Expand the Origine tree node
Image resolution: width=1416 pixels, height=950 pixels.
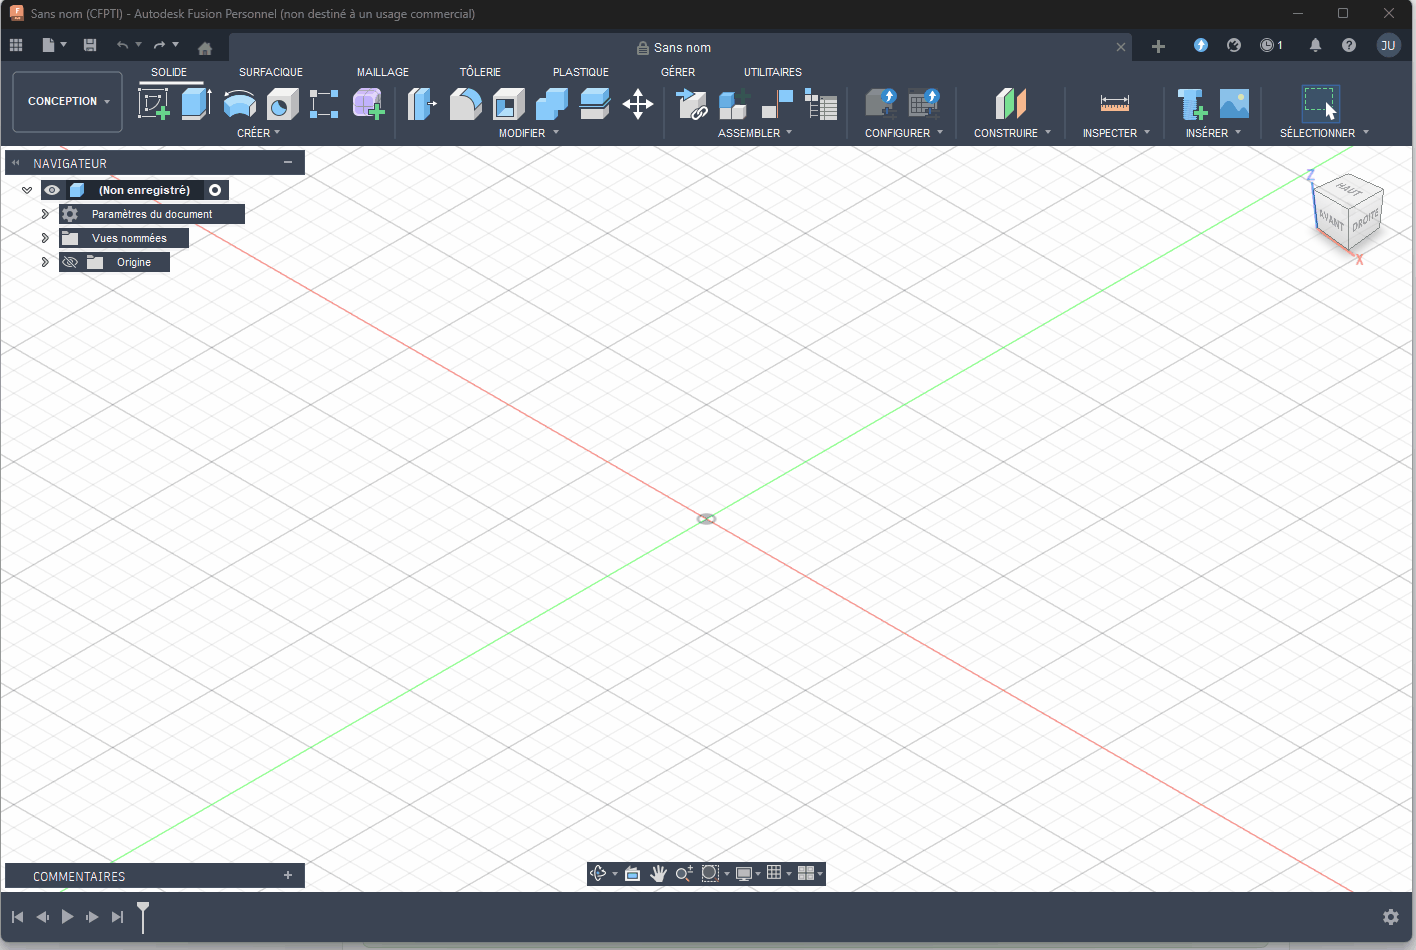45,261
